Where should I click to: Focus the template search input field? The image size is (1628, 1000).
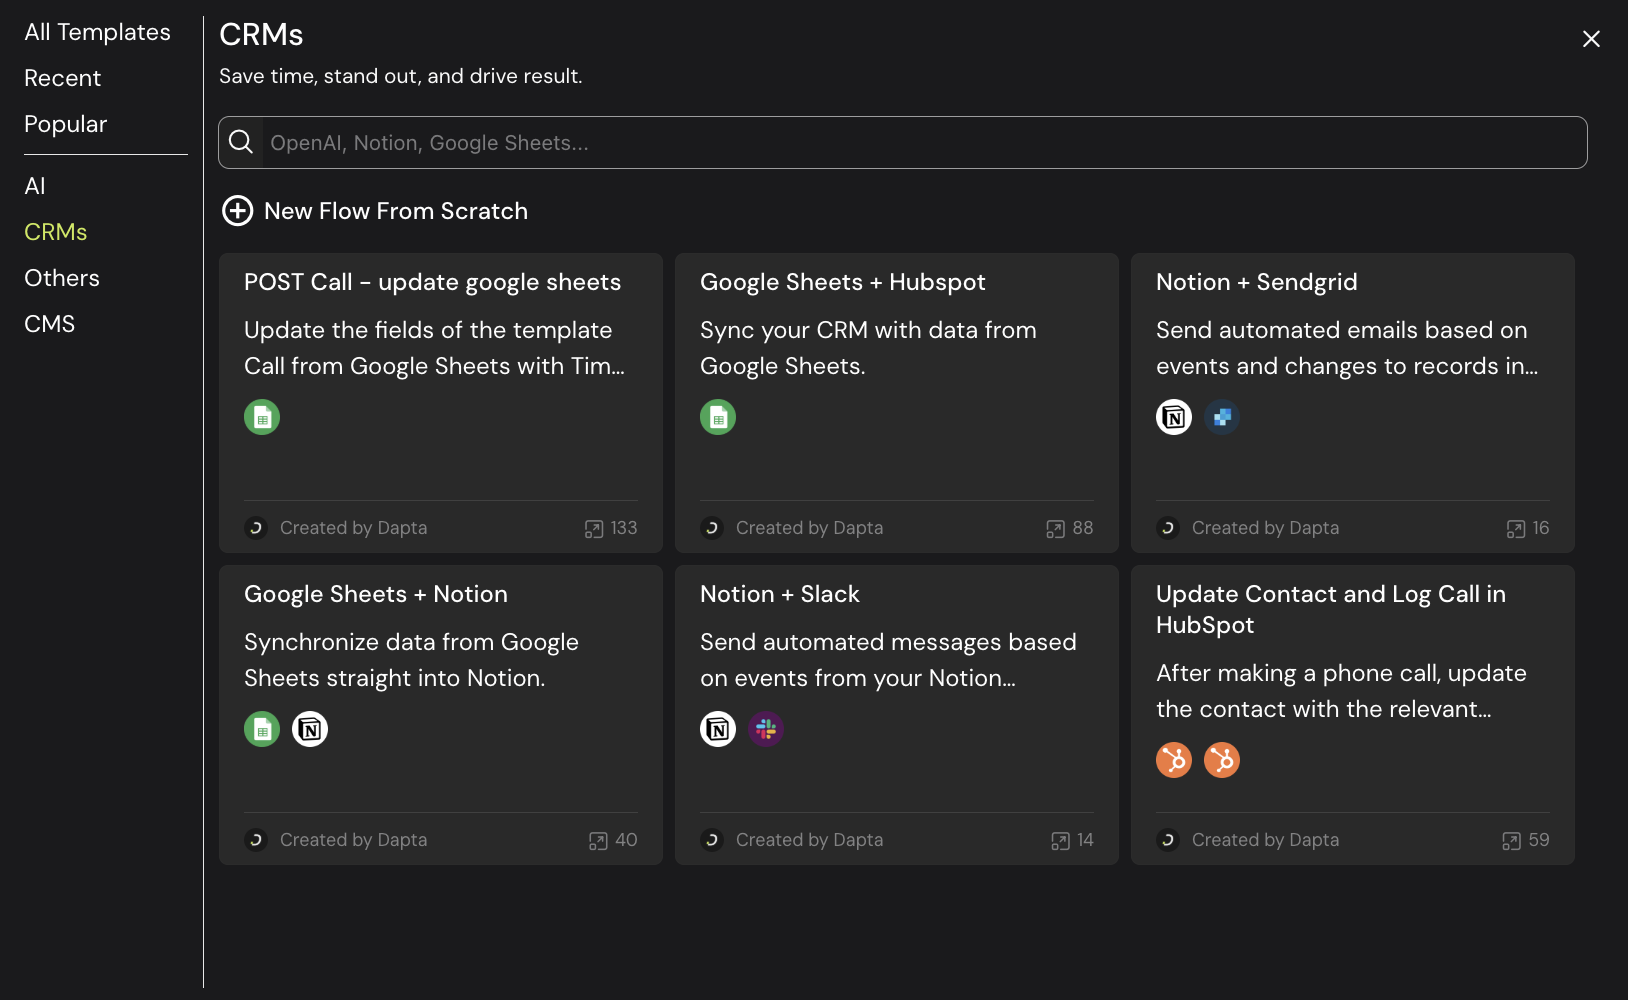pos(920,143)
